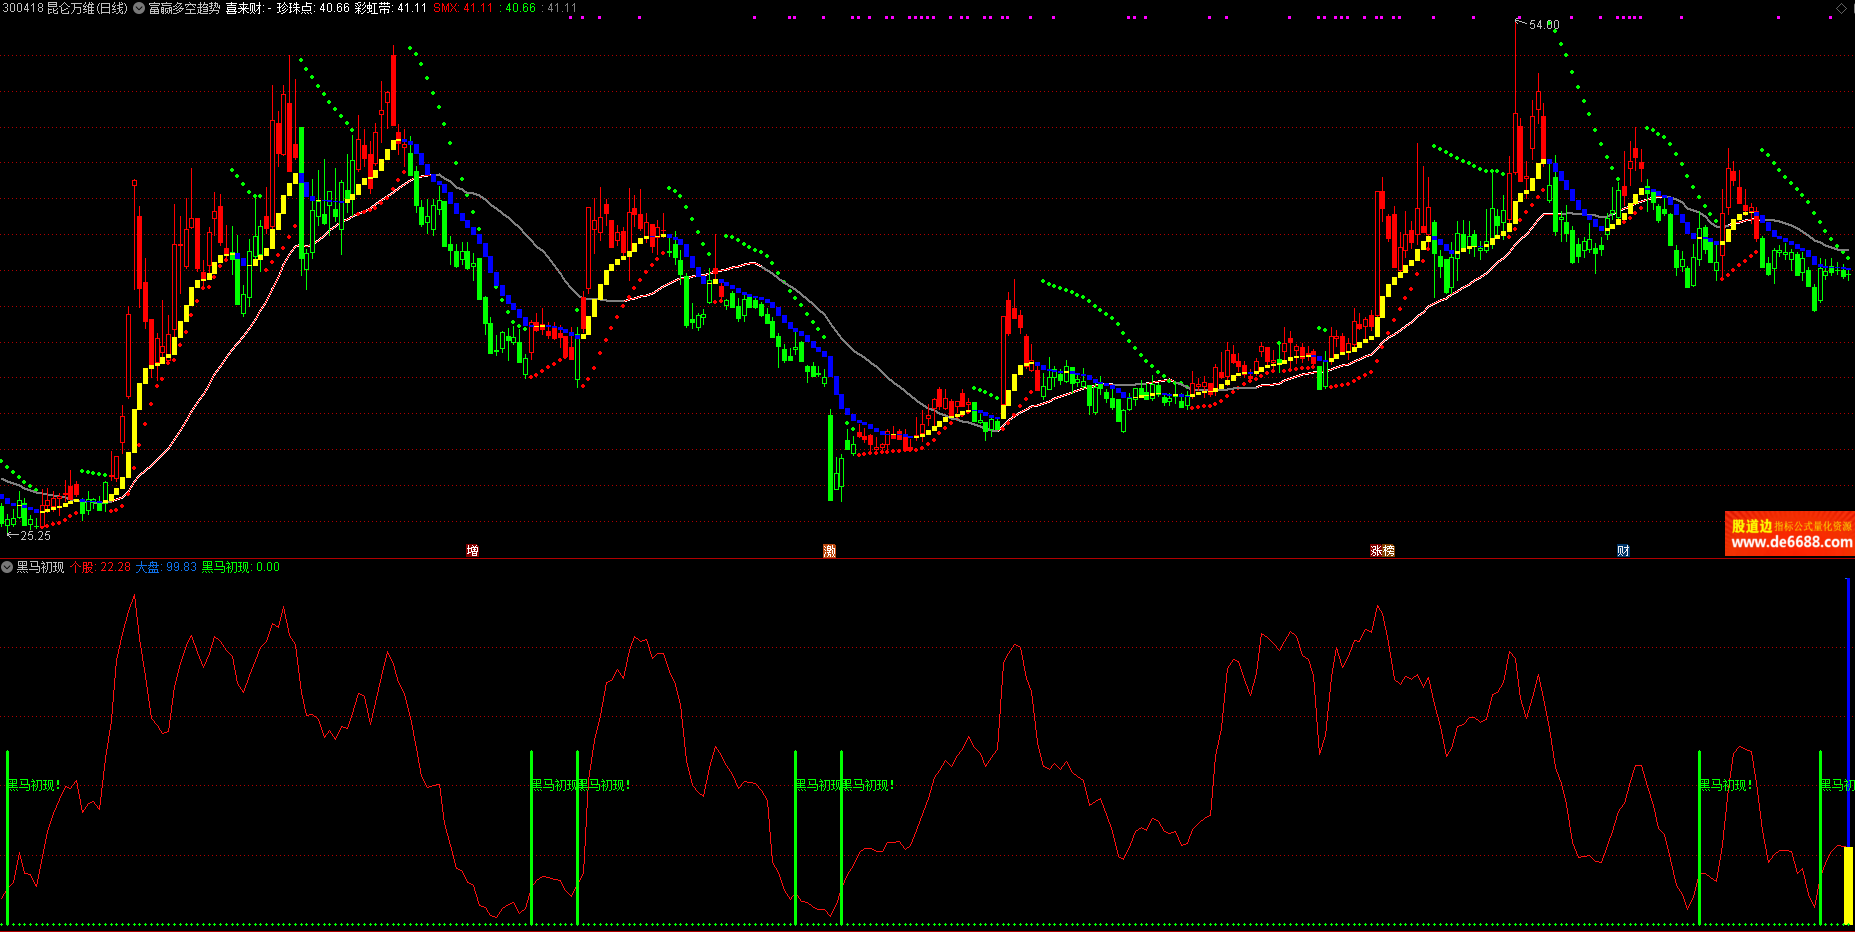Screen dimensions: 1855x932
Task: Click the 股道边 logo text
Action: pyautogui.click(x=1751, y=526)
